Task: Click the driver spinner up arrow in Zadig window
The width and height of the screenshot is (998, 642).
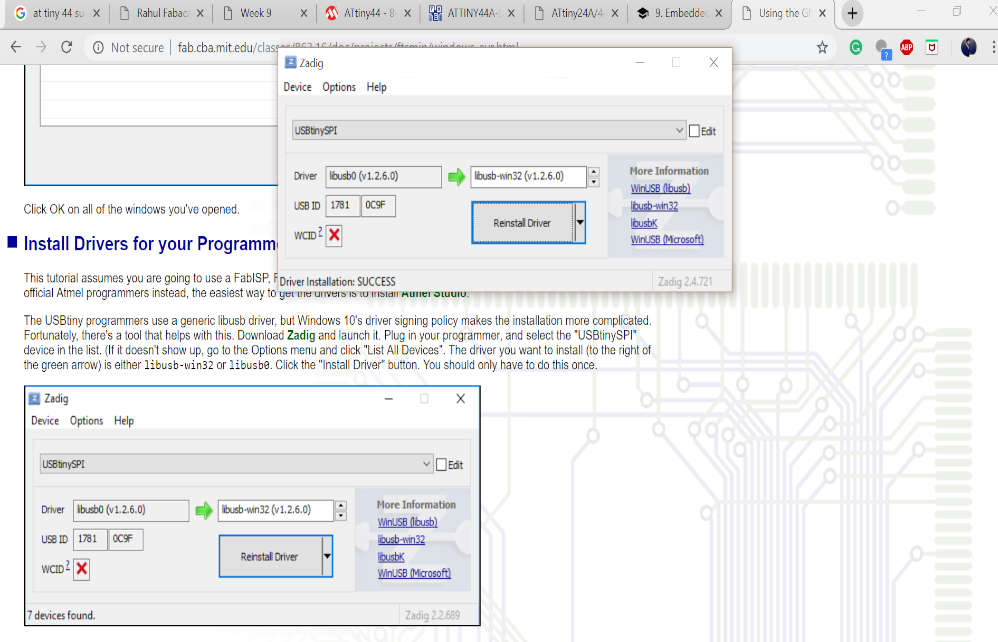Action: 593,172
